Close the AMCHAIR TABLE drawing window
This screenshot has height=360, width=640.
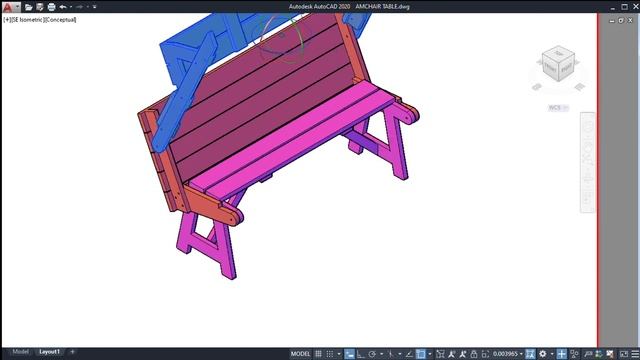coord(630,20)
